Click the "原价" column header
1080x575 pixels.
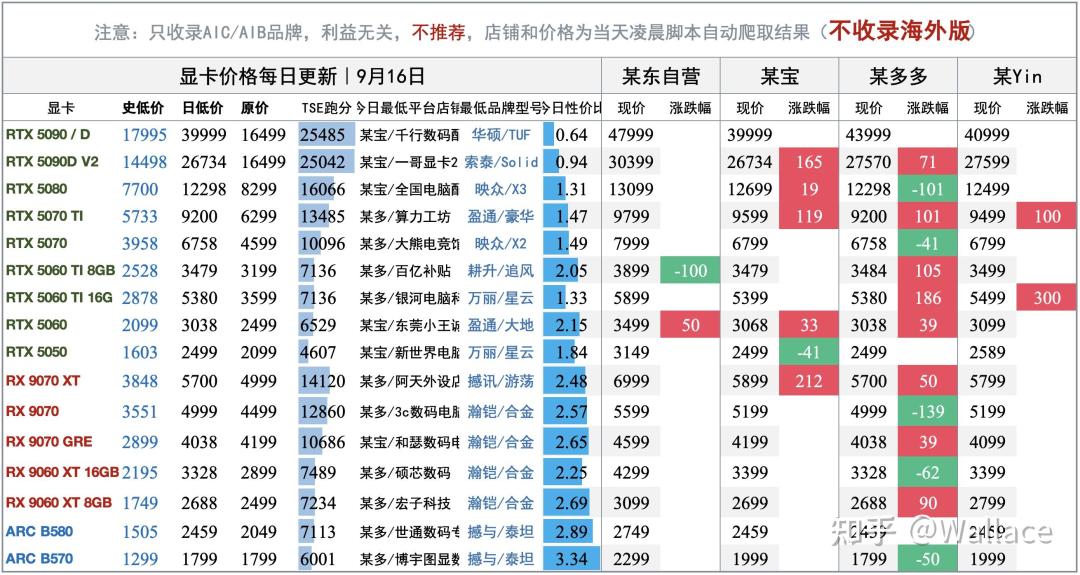click(x=255, y=108)
